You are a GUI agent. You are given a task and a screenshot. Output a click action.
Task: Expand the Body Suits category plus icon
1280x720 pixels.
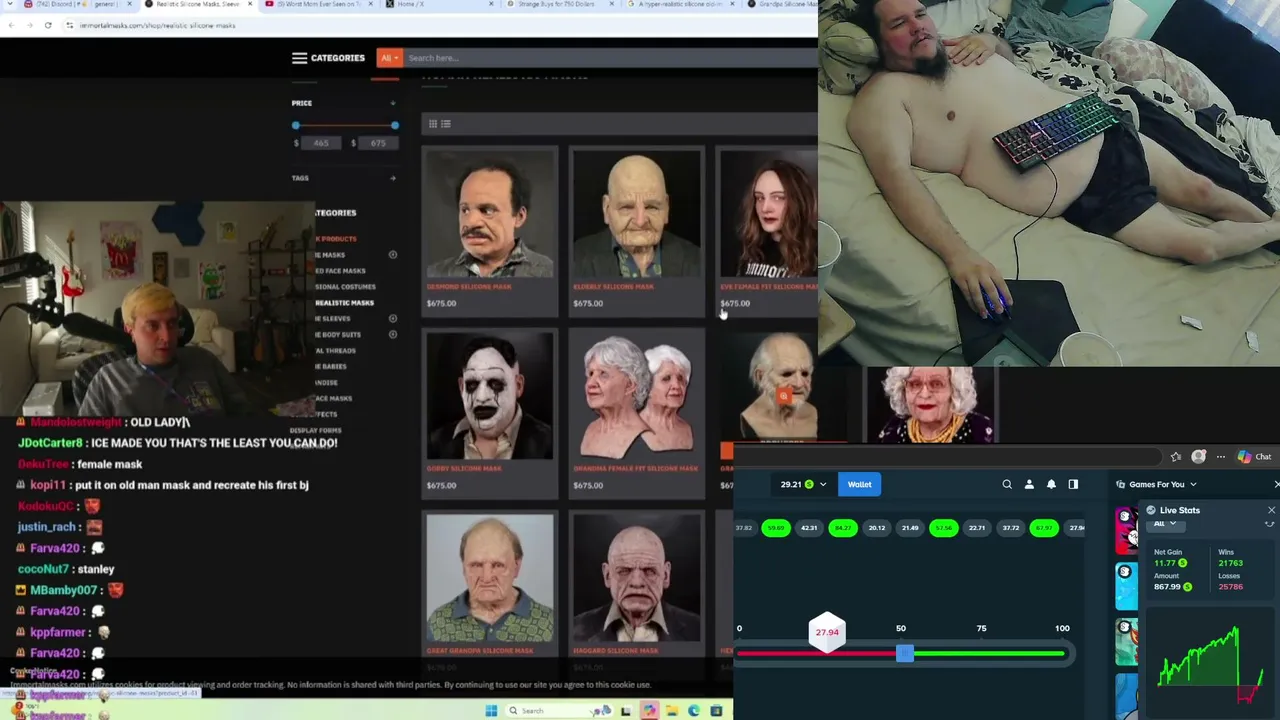pos(393,335)
